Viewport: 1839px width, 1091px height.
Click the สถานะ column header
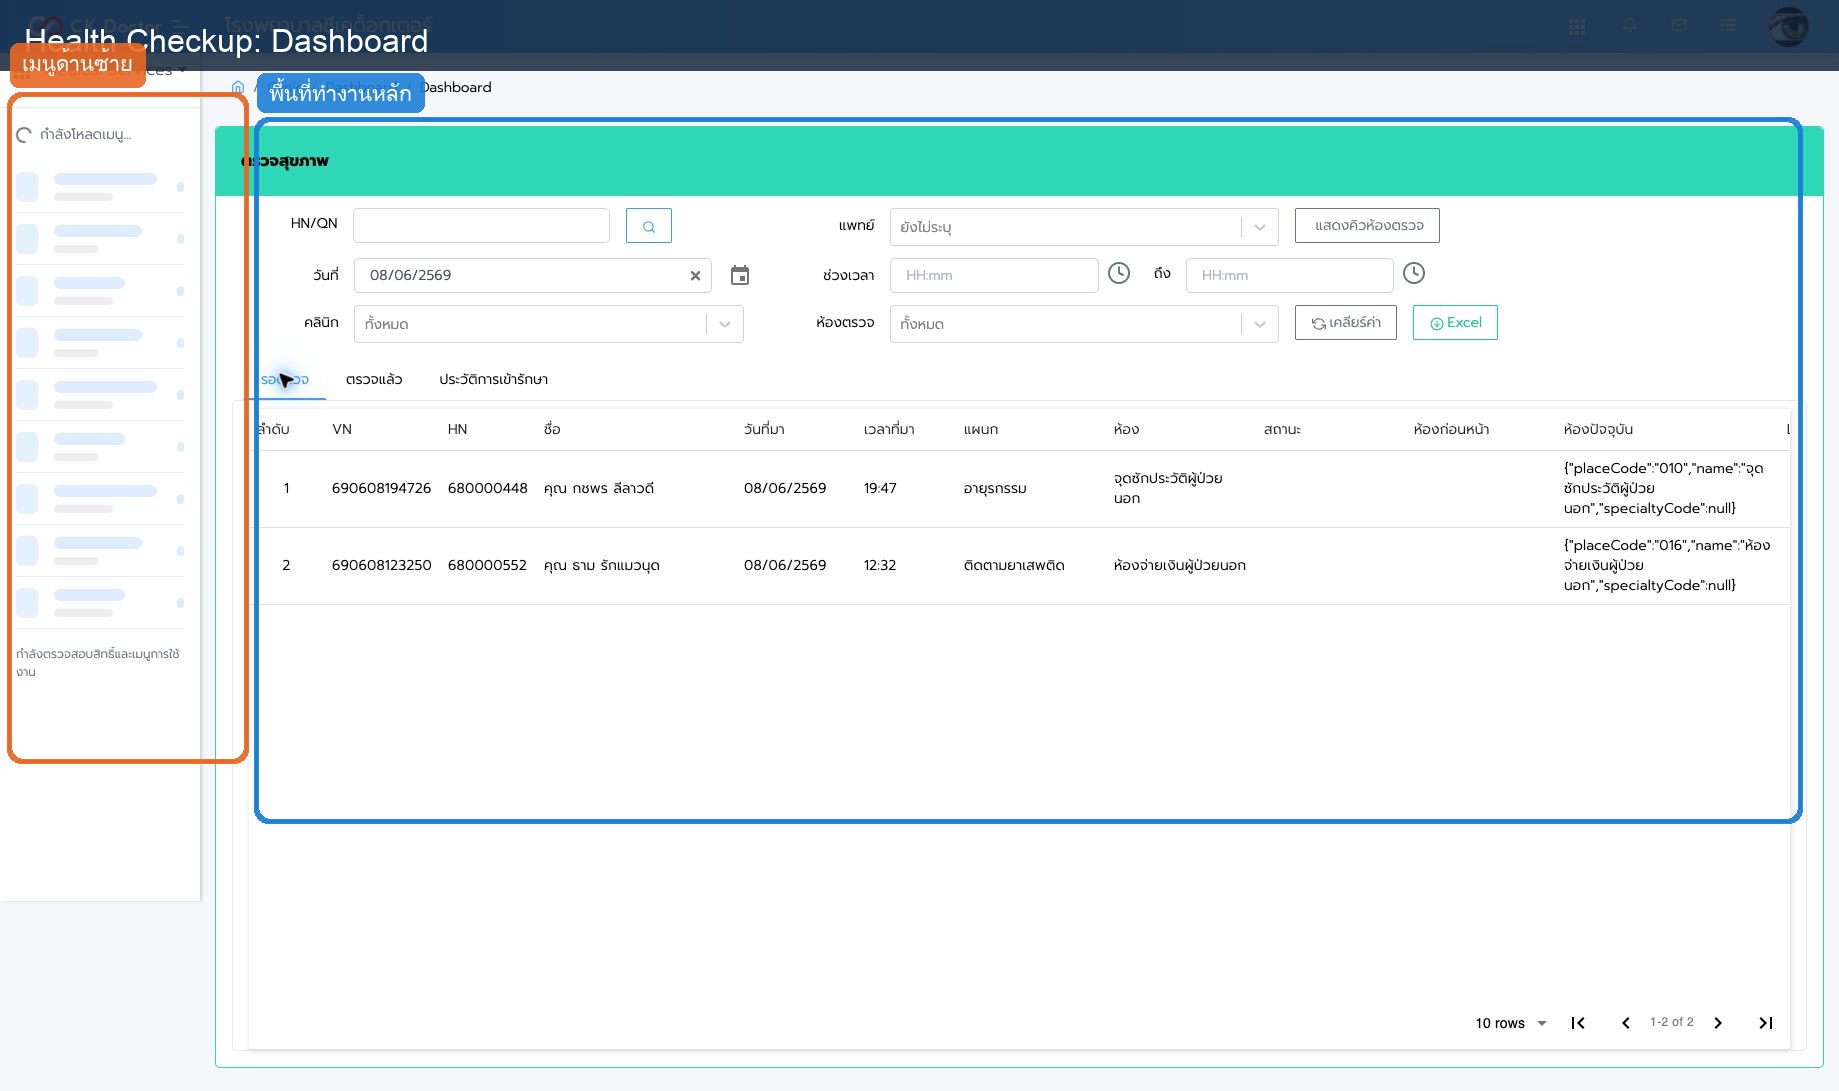(1282, 429)
